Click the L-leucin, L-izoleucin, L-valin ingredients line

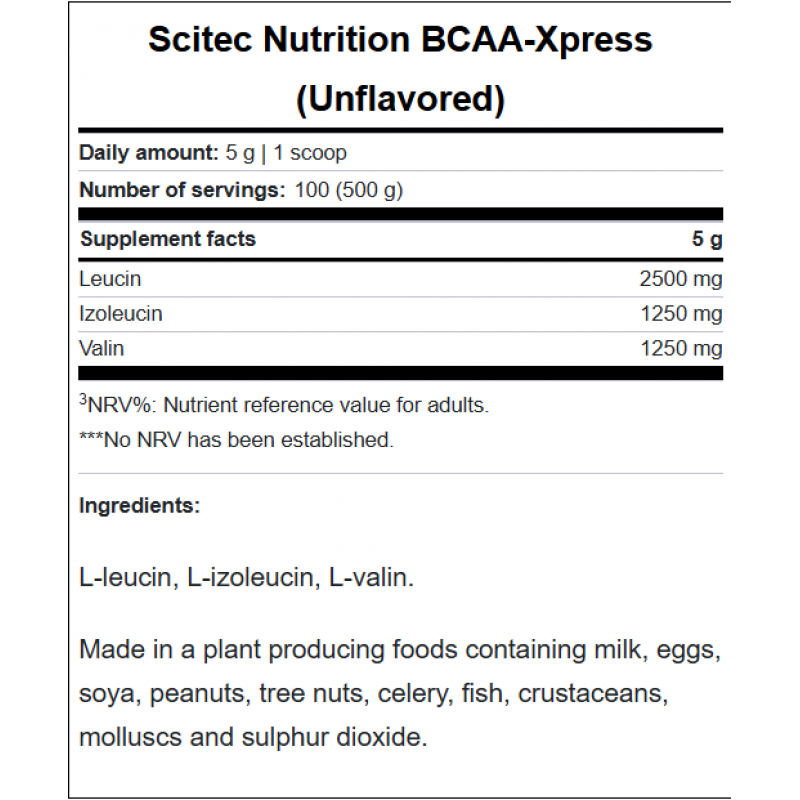tap(246, 579)
